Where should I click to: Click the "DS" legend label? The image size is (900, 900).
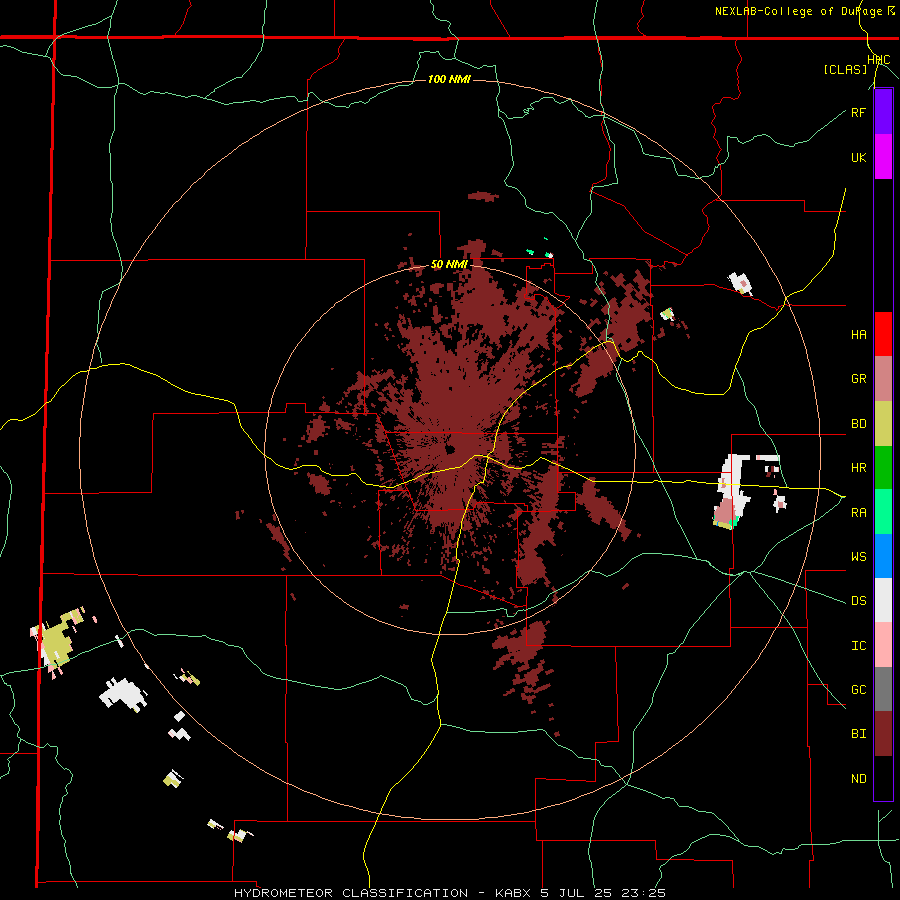tap(858, 601)
